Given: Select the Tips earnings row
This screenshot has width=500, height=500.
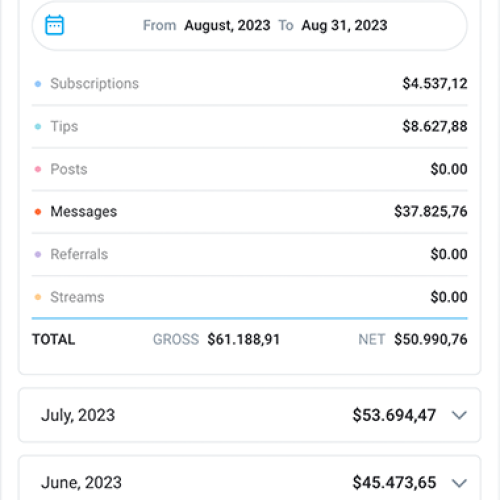Looking at the screenshot, I should click(x=249, y=126).
